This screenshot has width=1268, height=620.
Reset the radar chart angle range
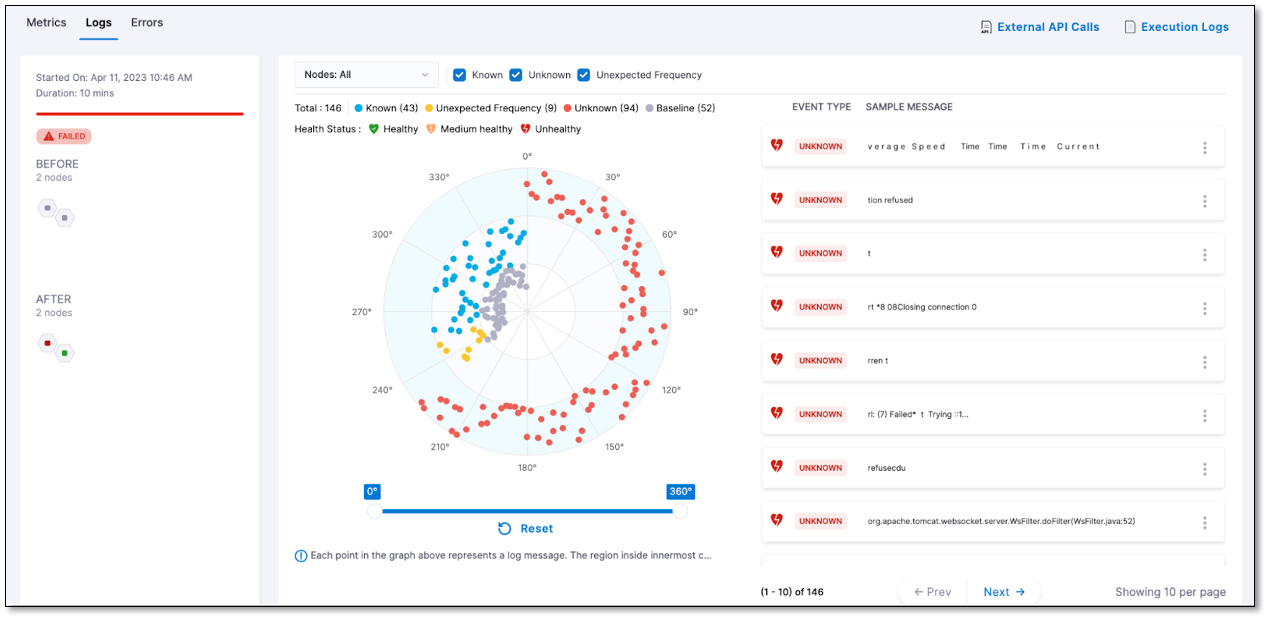click(525, 529)
